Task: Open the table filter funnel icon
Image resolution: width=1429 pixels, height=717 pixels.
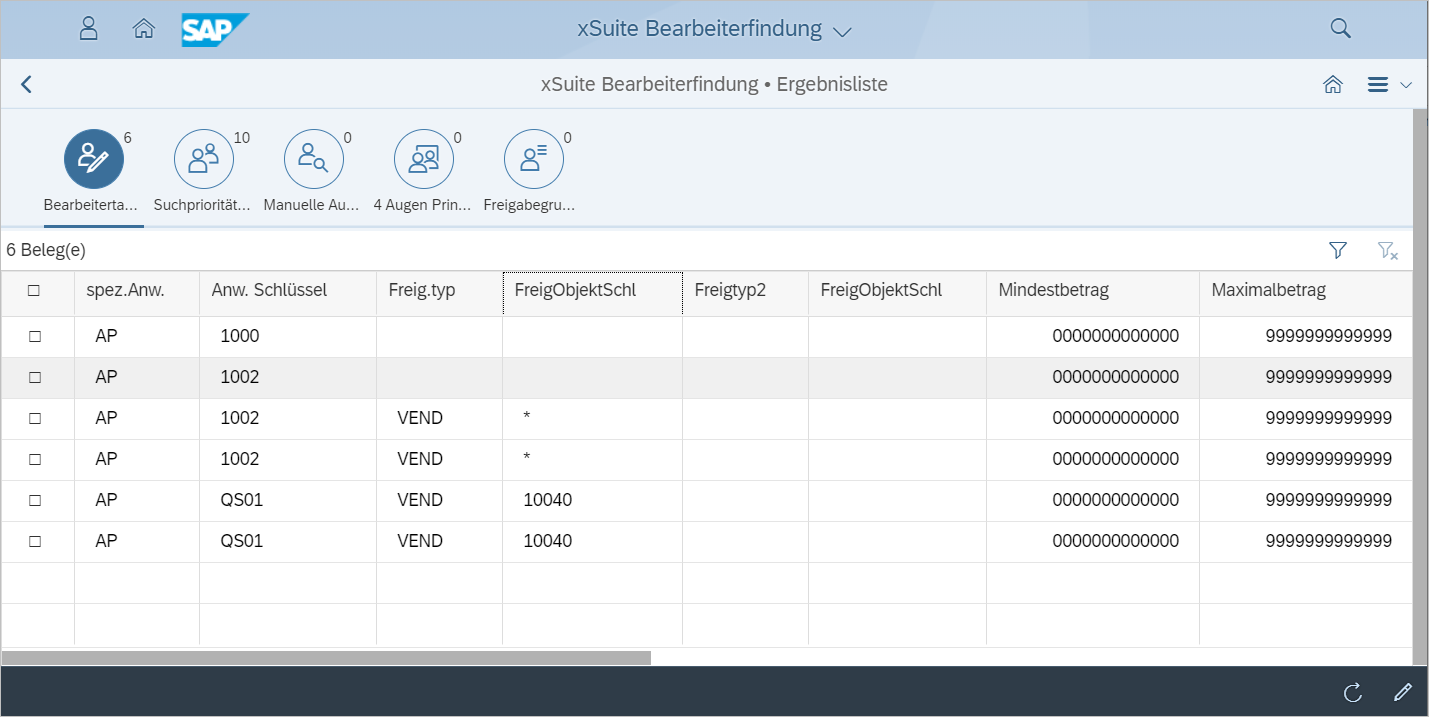Action: click(1338, 250)
